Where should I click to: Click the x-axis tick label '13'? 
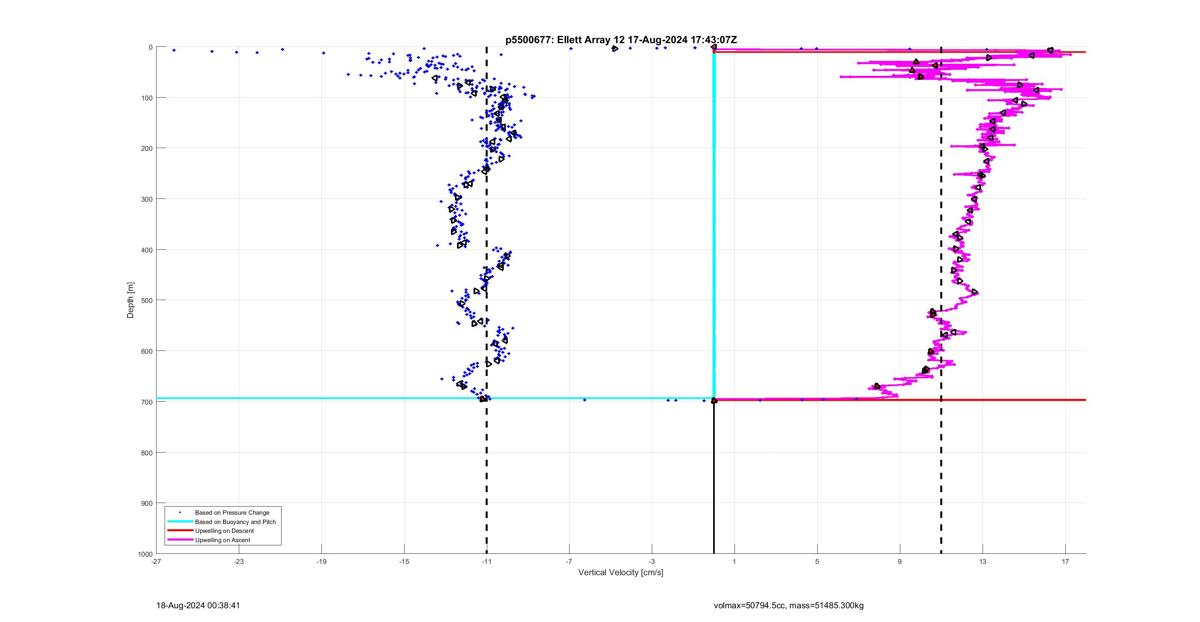point(983,561)
